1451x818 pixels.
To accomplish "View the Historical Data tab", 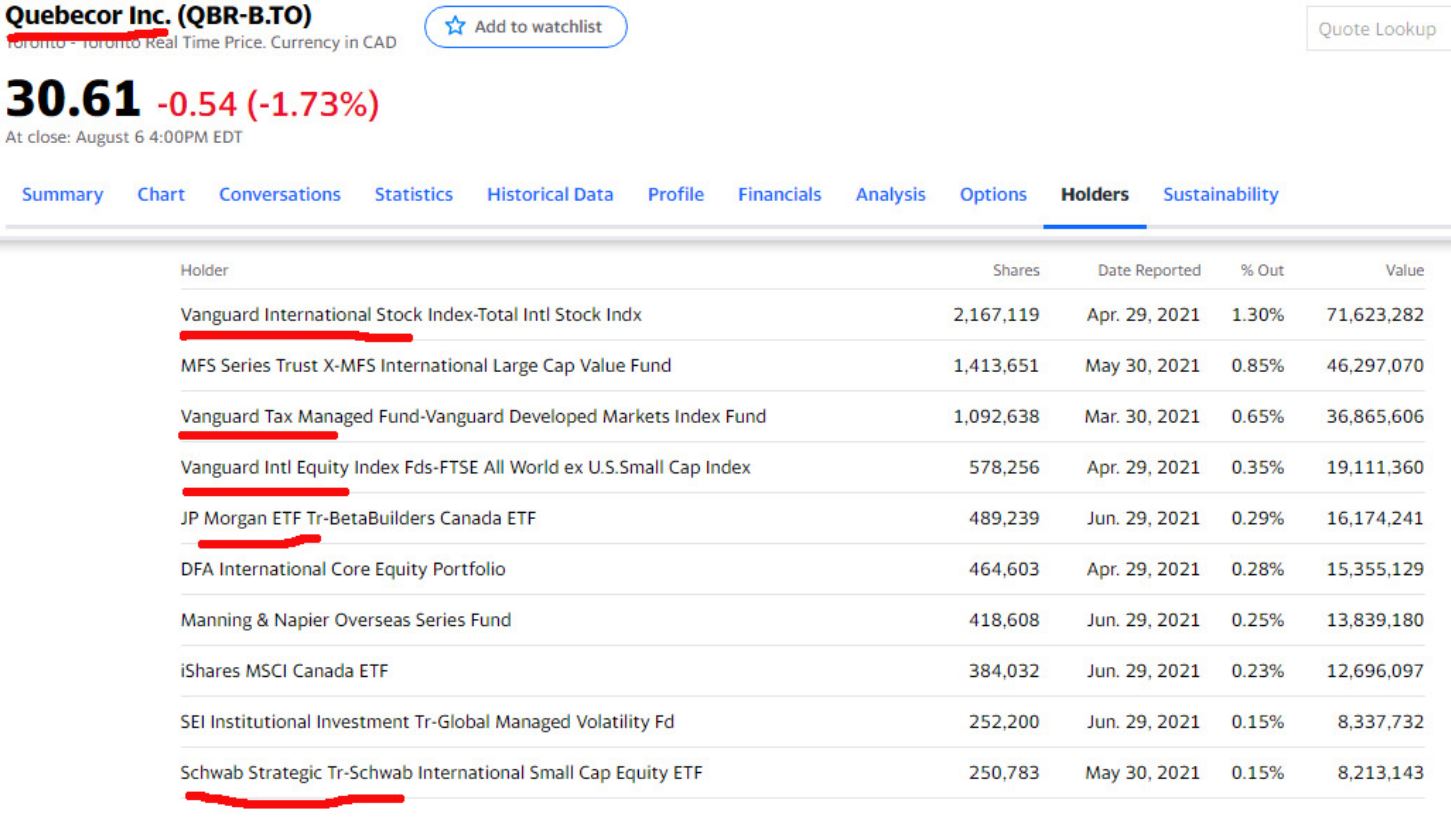I will (x=550, y=195).
